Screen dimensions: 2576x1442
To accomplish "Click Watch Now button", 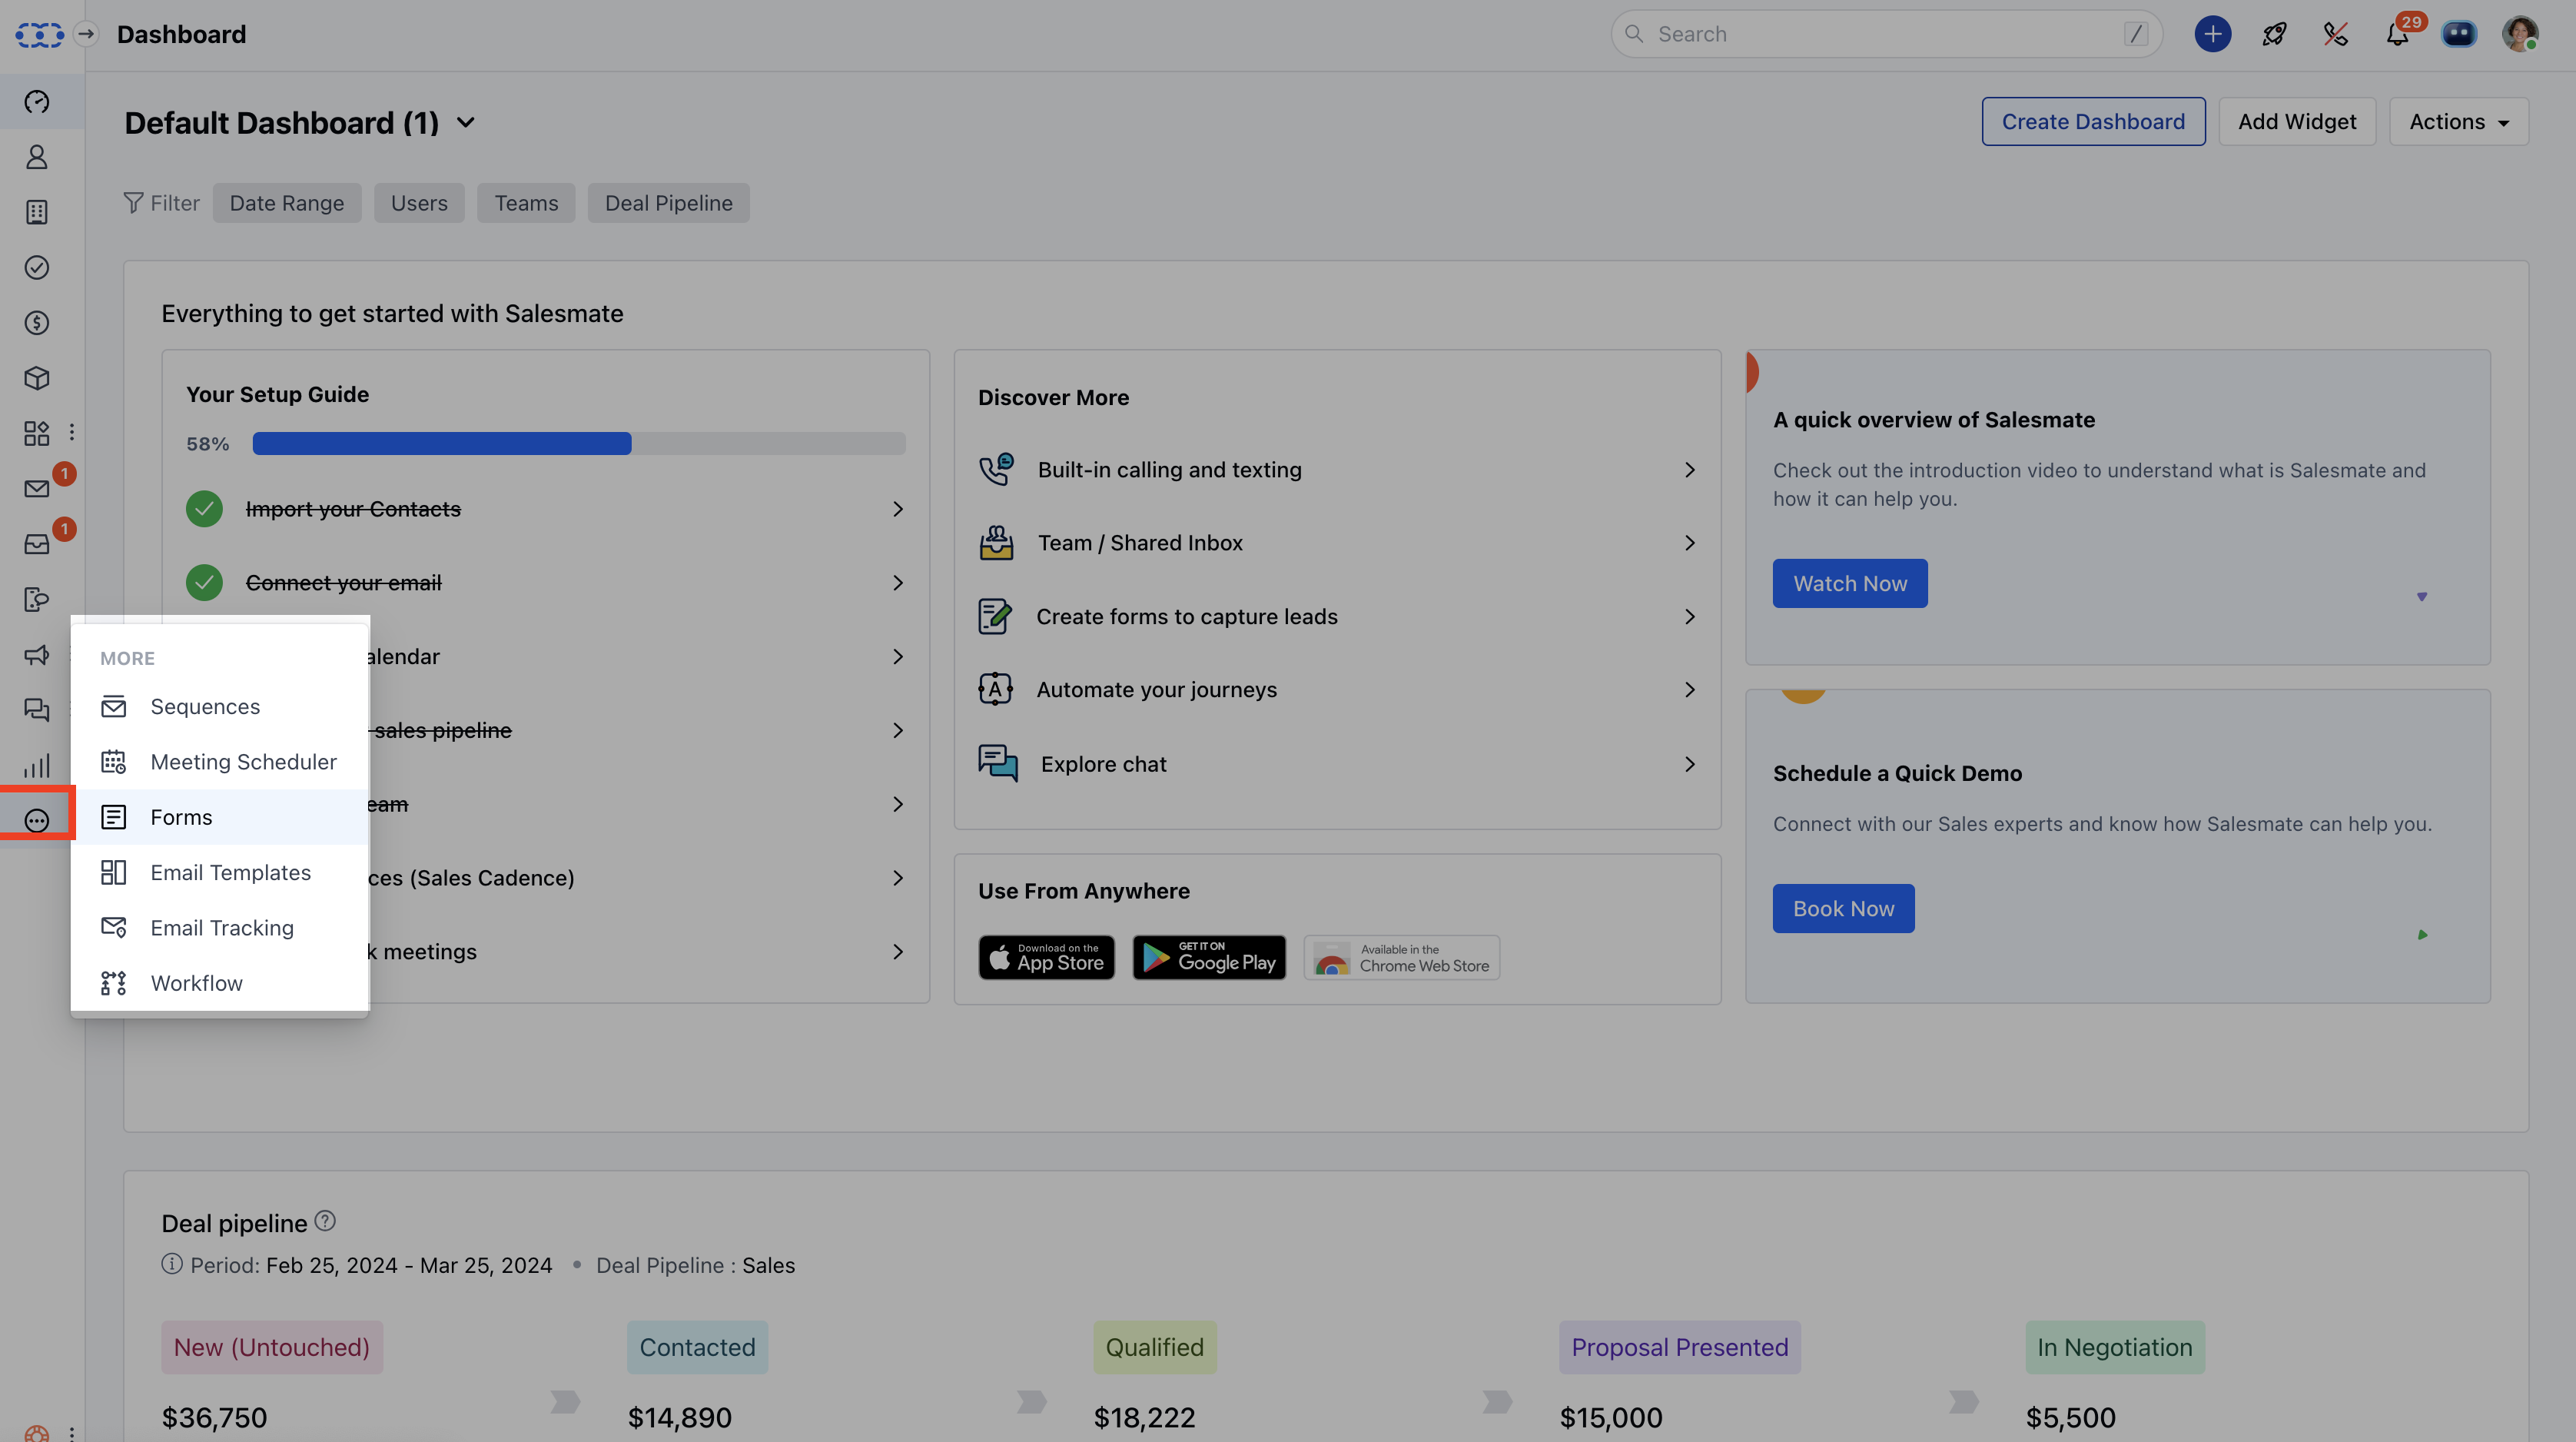I will 1850,583.
